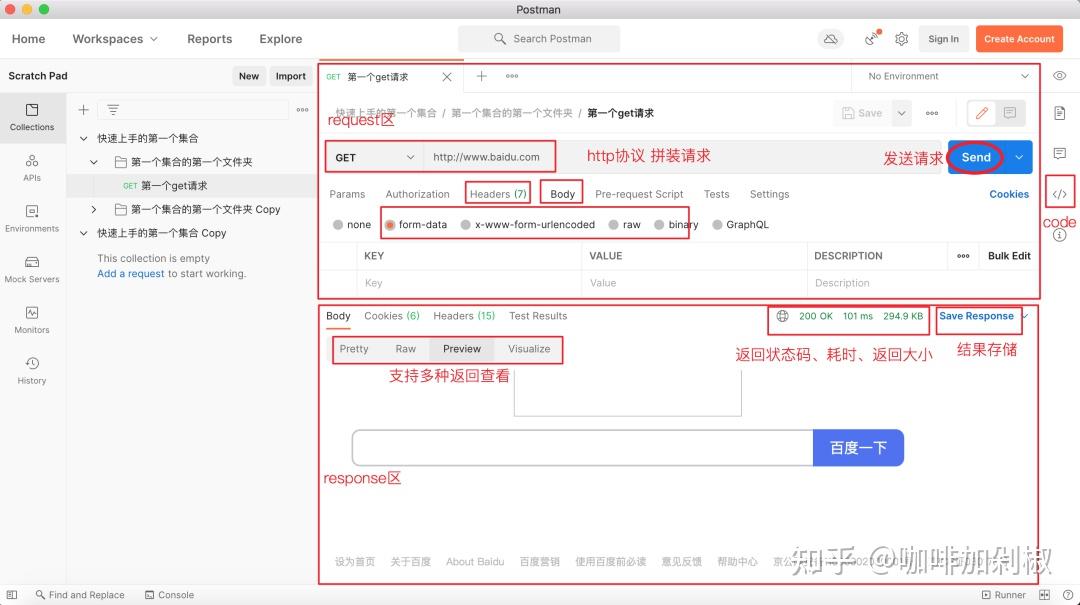Open Postman settings gear
Screen dimensions: 1080x605
click(900, 38)
